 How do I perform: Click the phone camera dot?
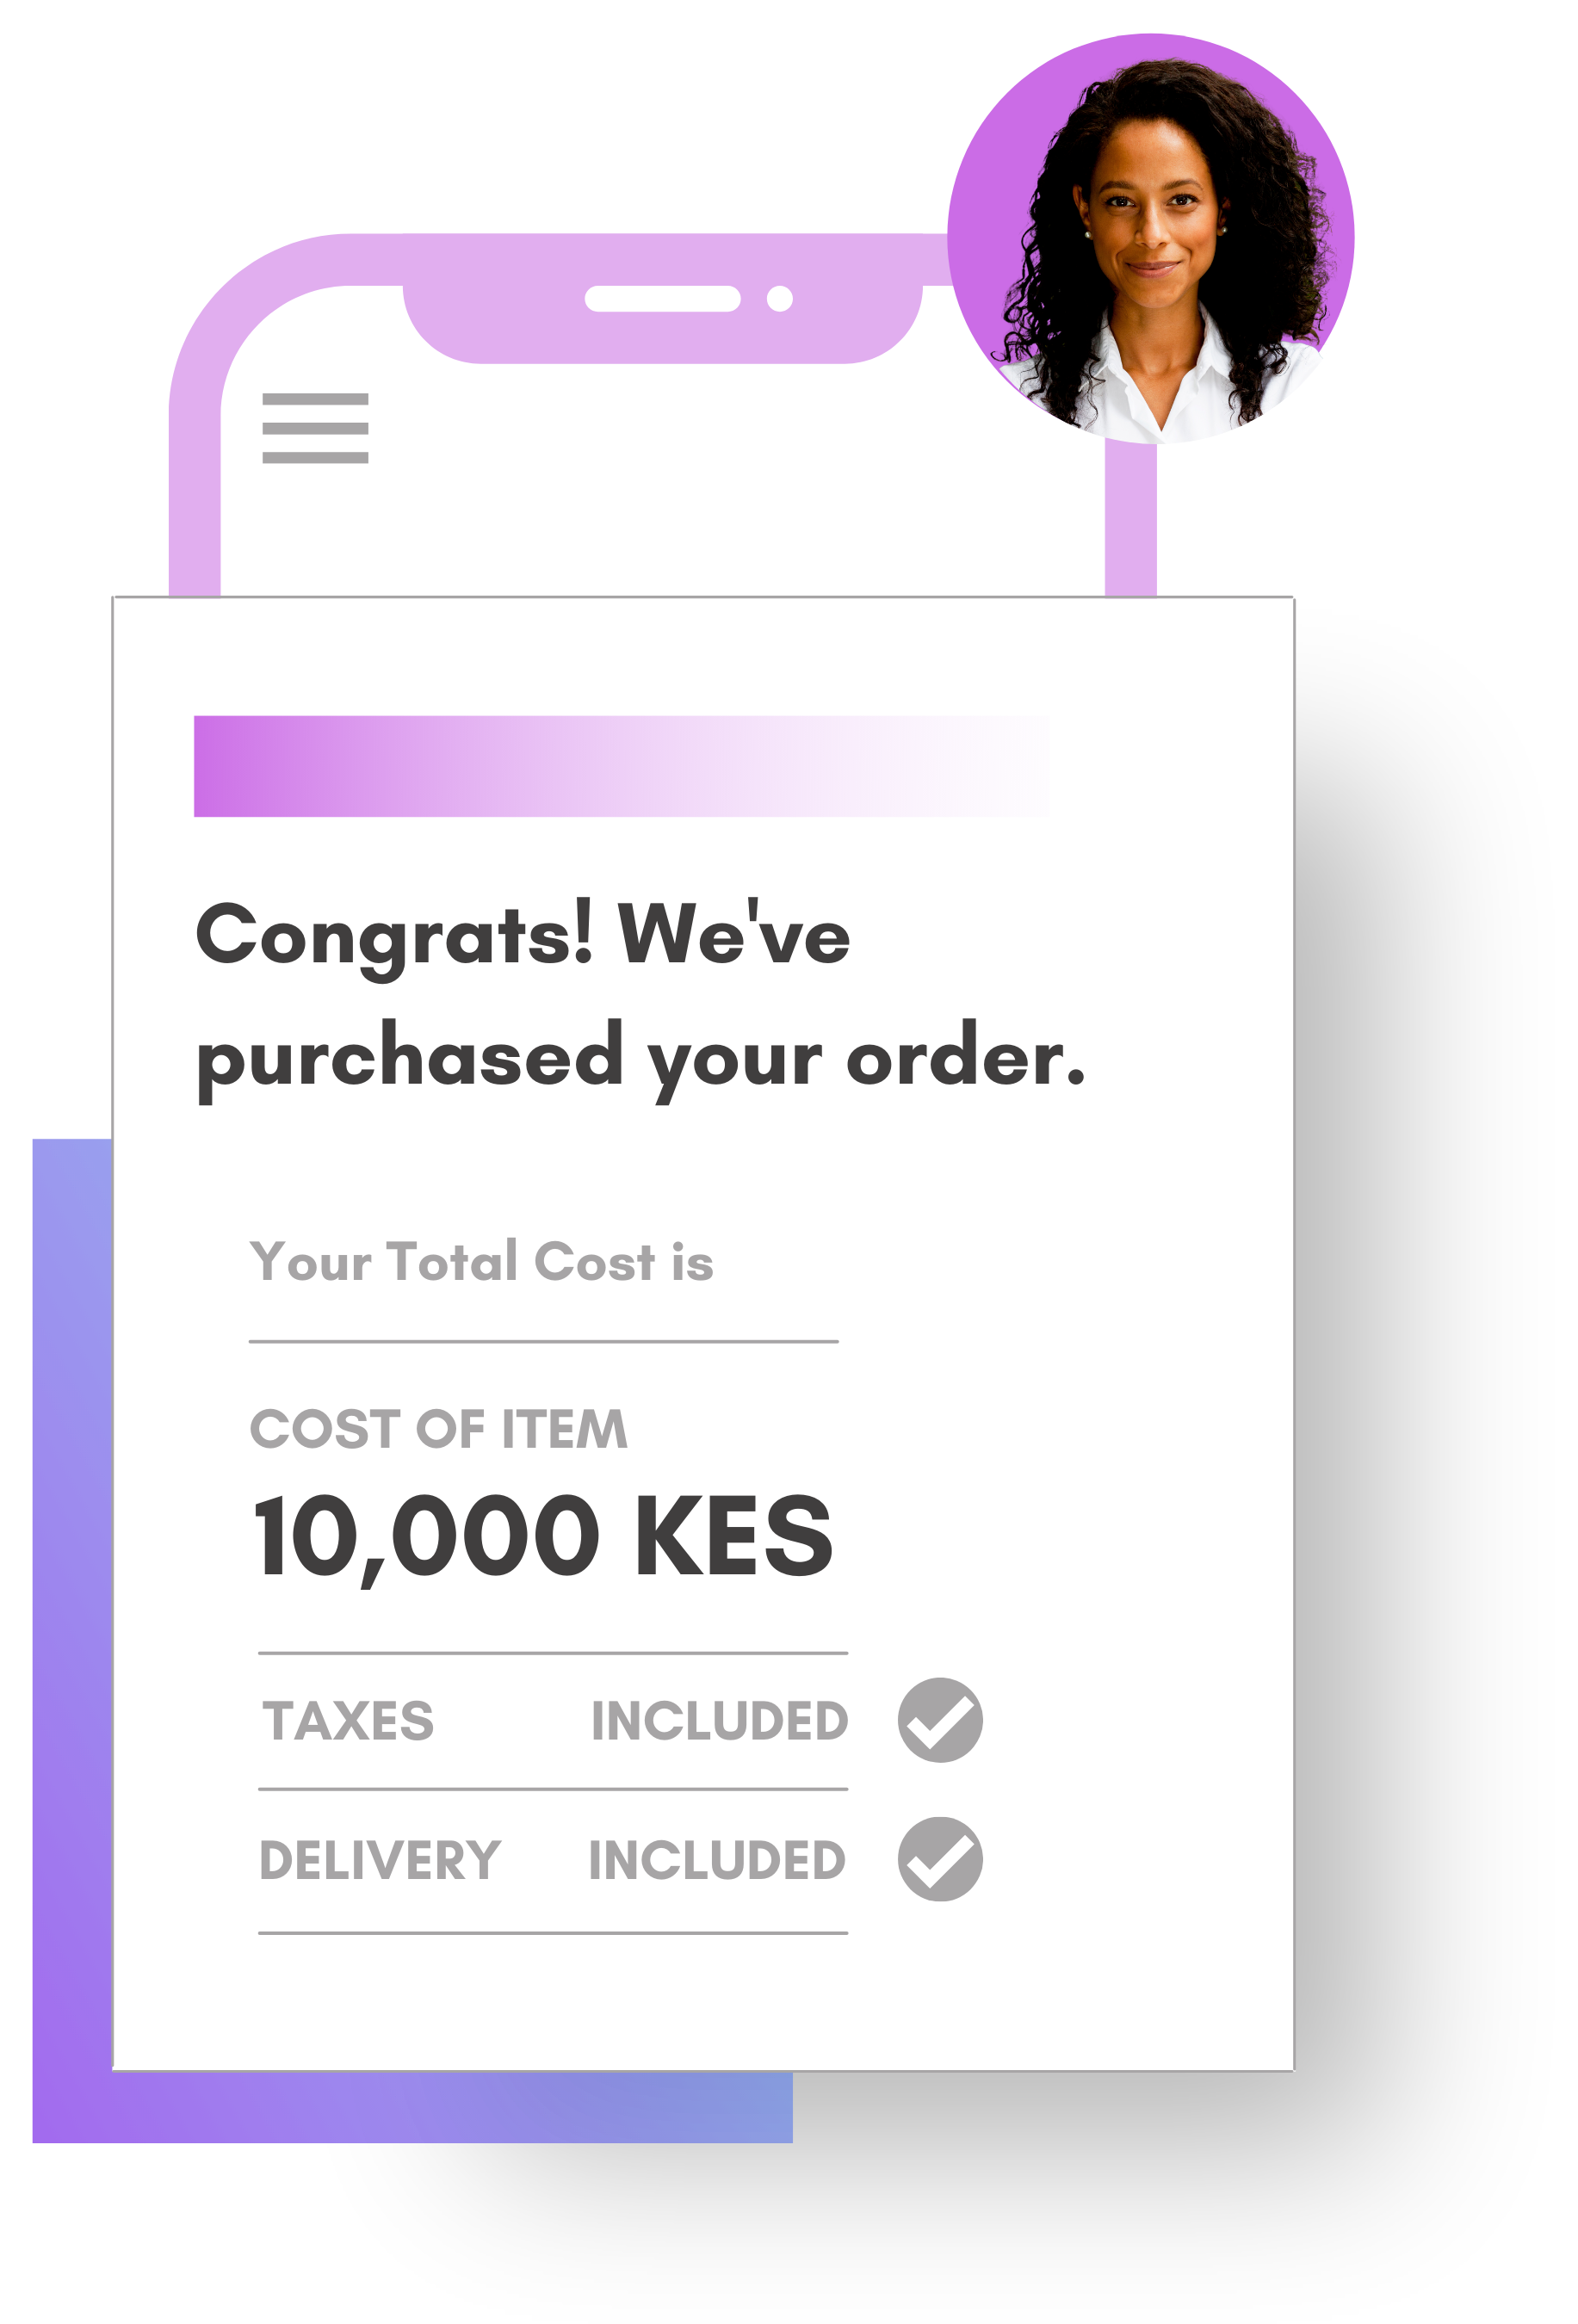(x=780, y=298)
